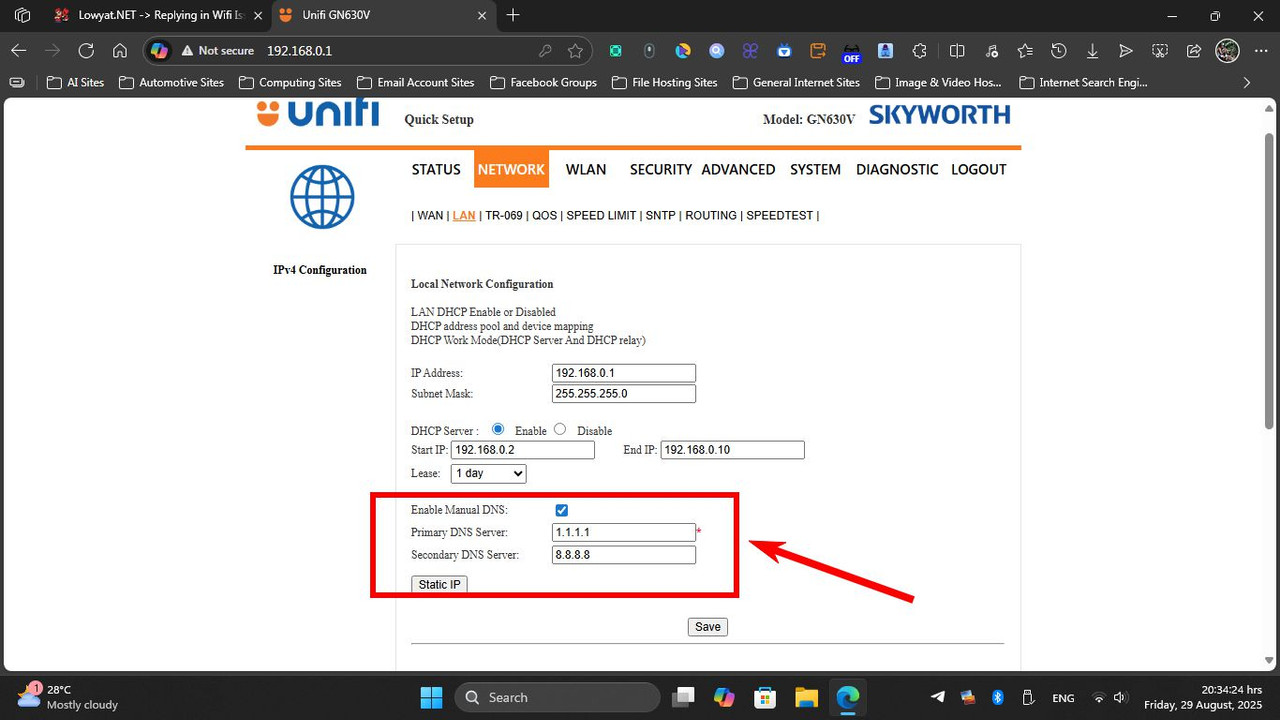The width and height of the screenshot is (1280, 720).
Task: Open Task View on taskbar
Action: (683, 697)
